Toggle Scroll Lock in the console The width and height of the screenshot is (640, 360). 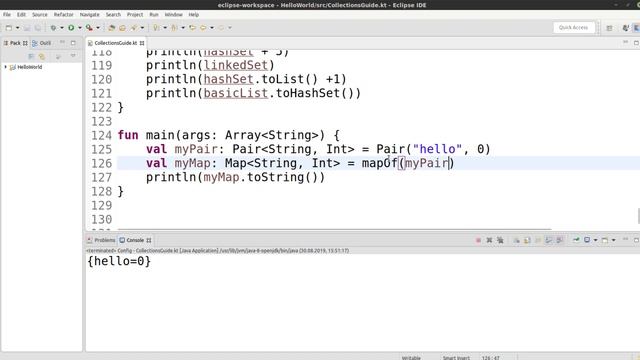pos(527,240)
